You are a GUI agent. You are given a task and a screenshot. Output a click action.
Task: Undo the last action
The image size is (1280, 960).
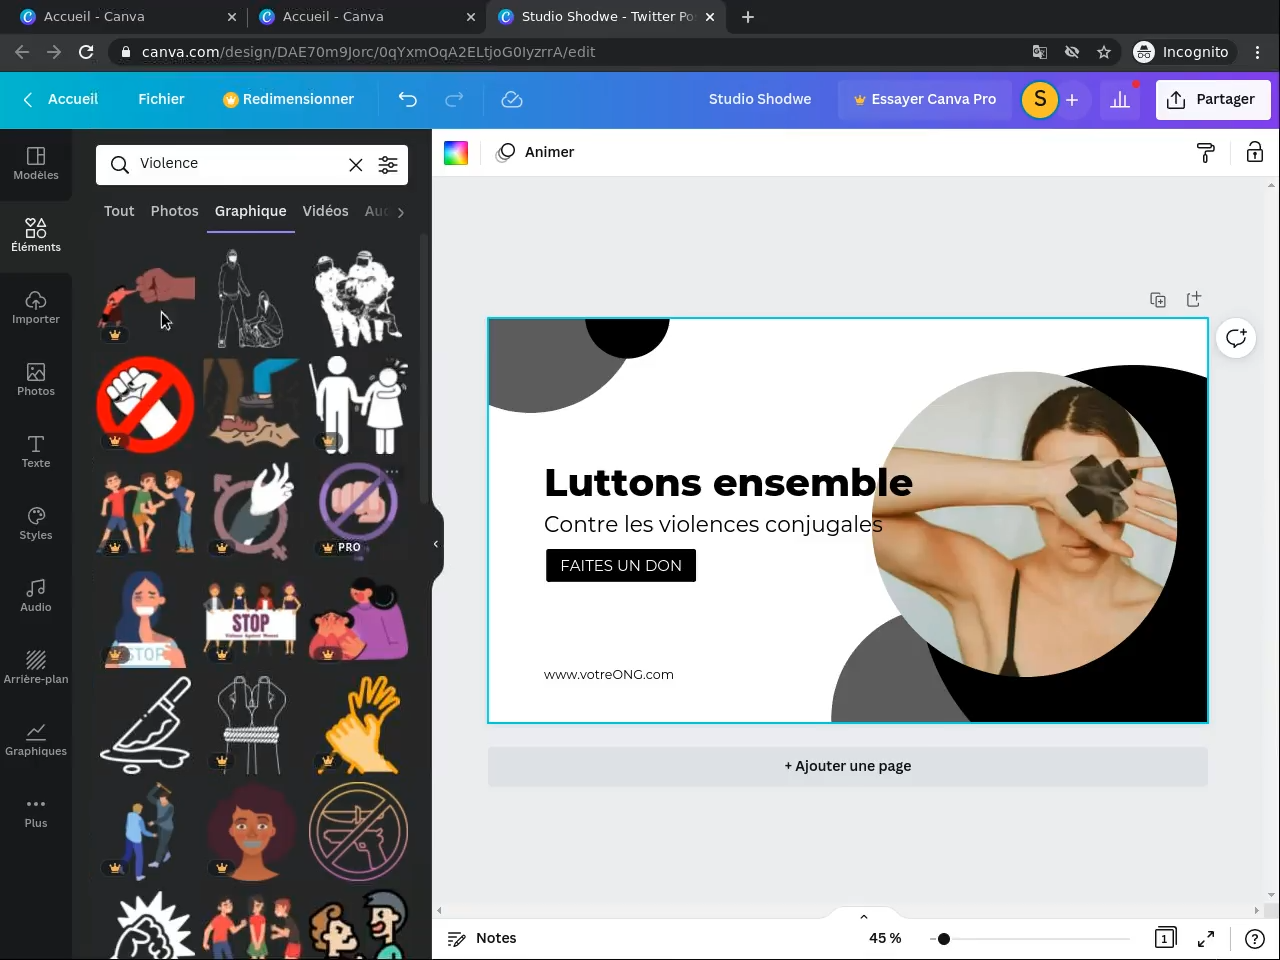tap(408, 99)
